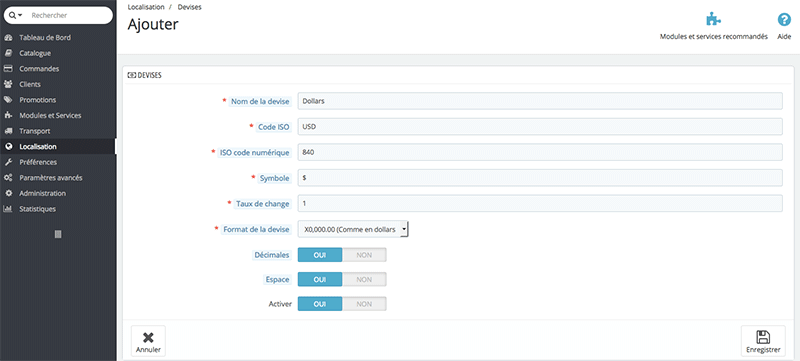Click the Espace label
The height and width of the screenshot is (361, 800).
(x=277, y=279)
